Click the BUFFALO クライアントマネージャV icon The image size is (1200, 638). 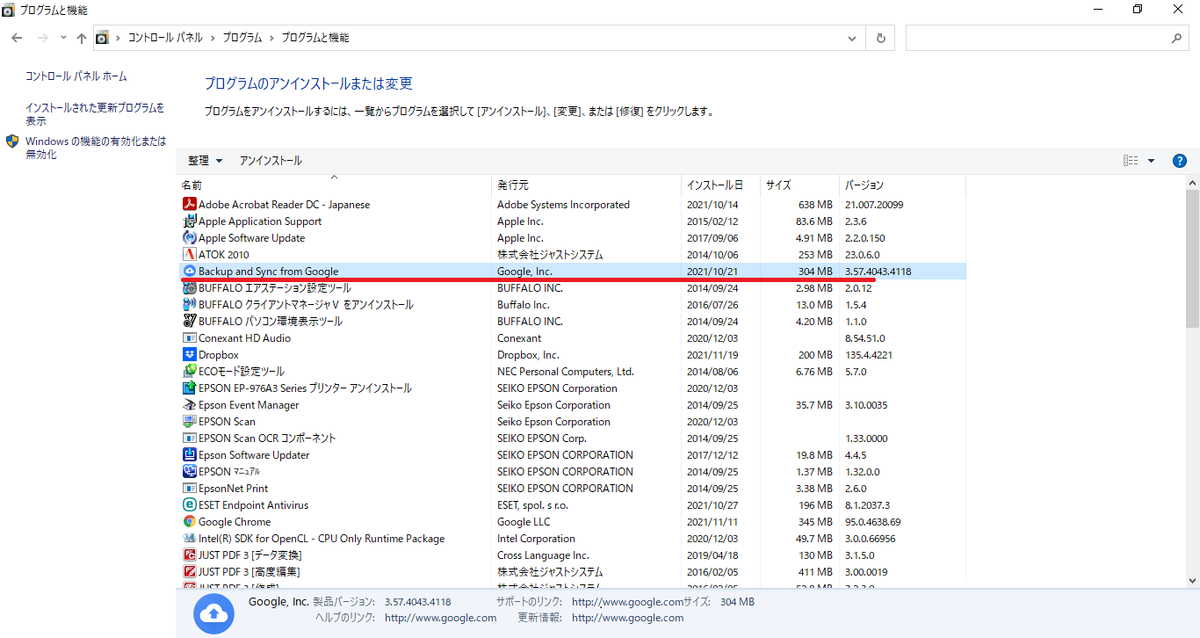pyautogui.click(x=190, y=305)
